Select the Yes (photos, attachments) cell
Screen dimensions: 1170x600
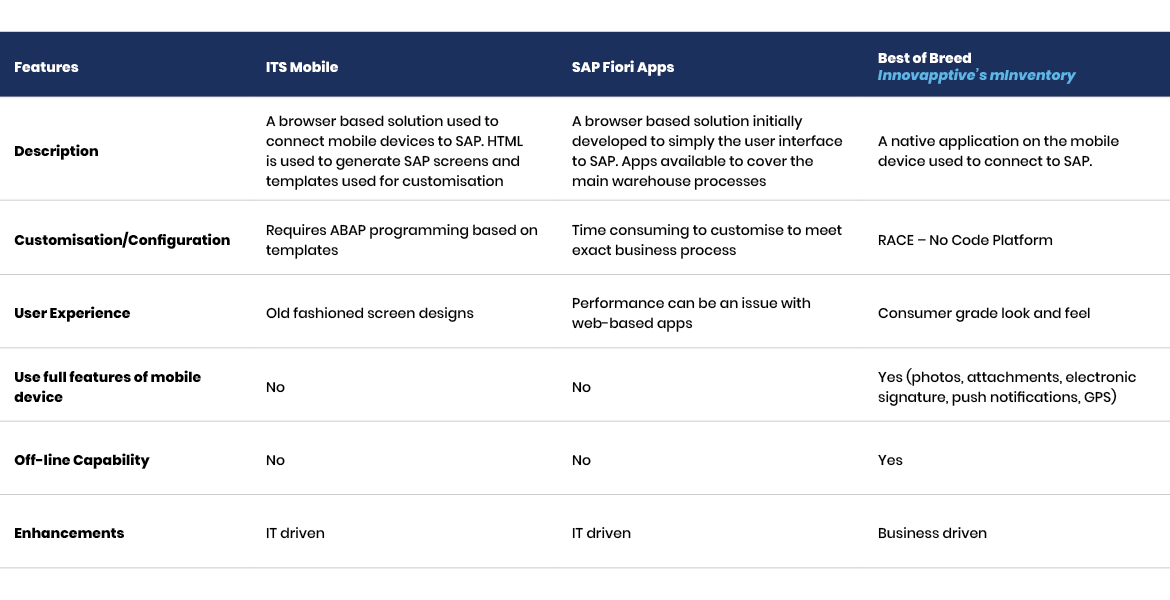pos(1007,387)
